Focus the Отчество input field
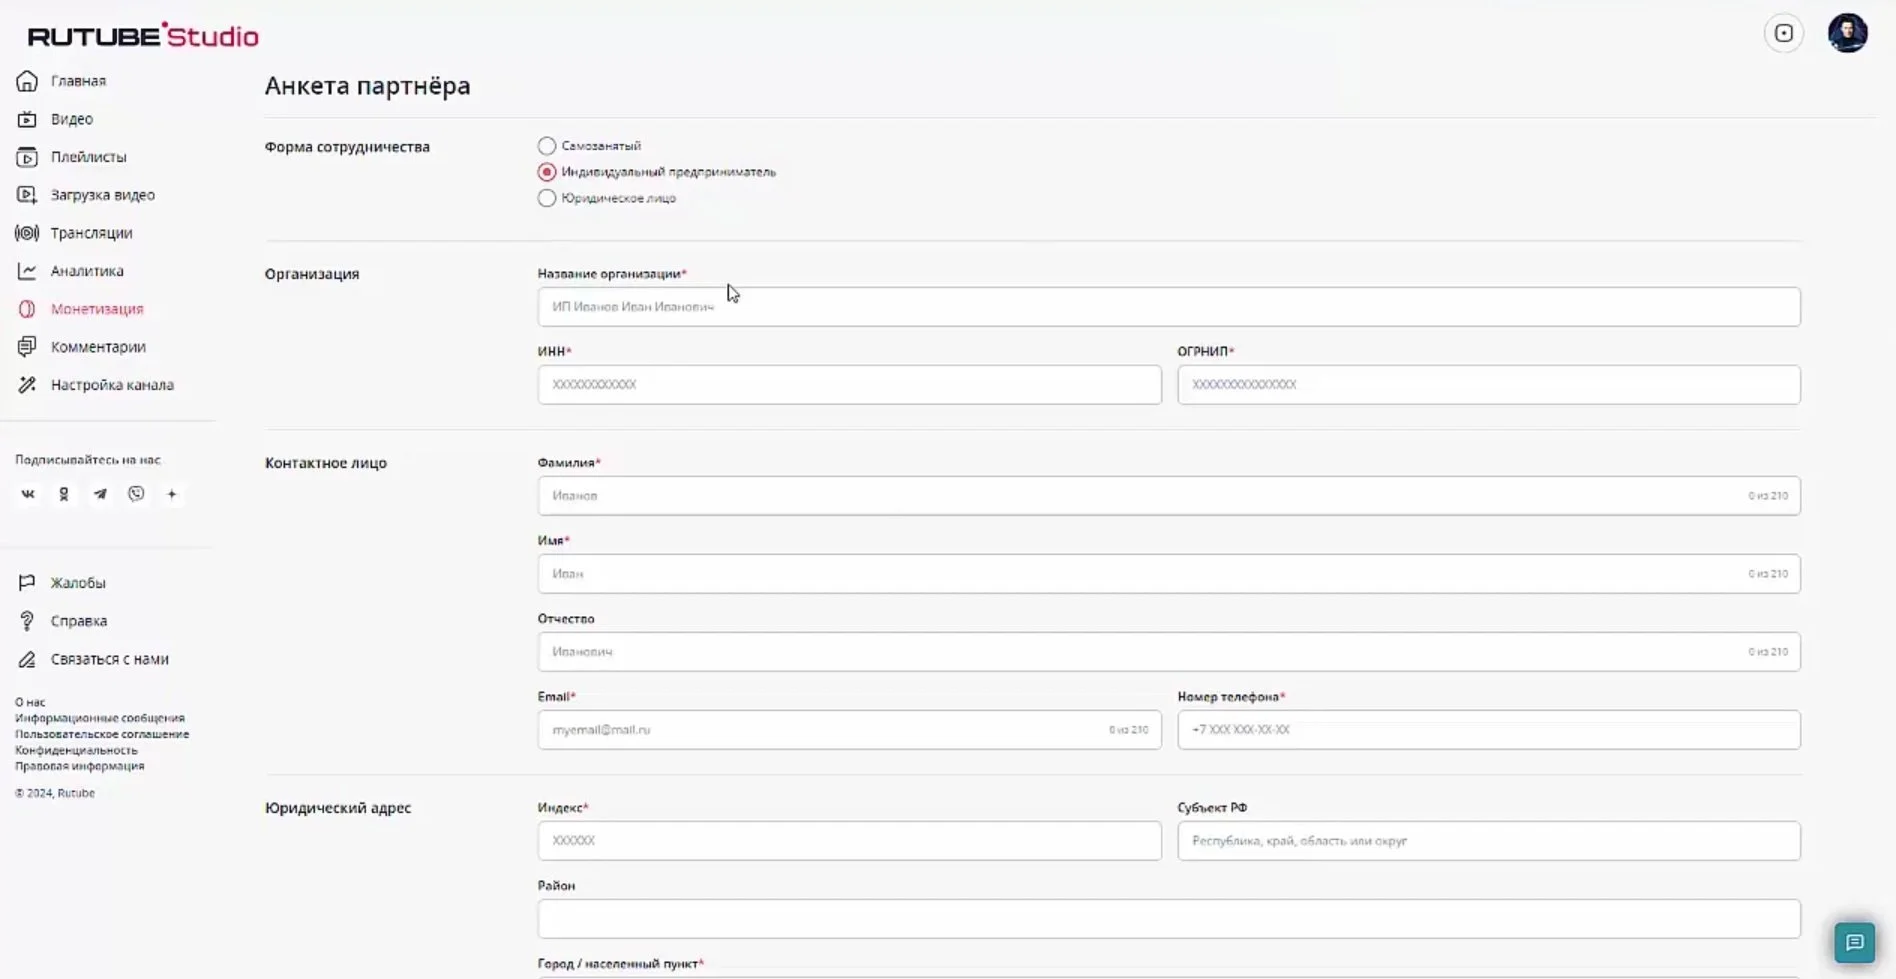The image size is (1896, 979). click(1169, 652)
